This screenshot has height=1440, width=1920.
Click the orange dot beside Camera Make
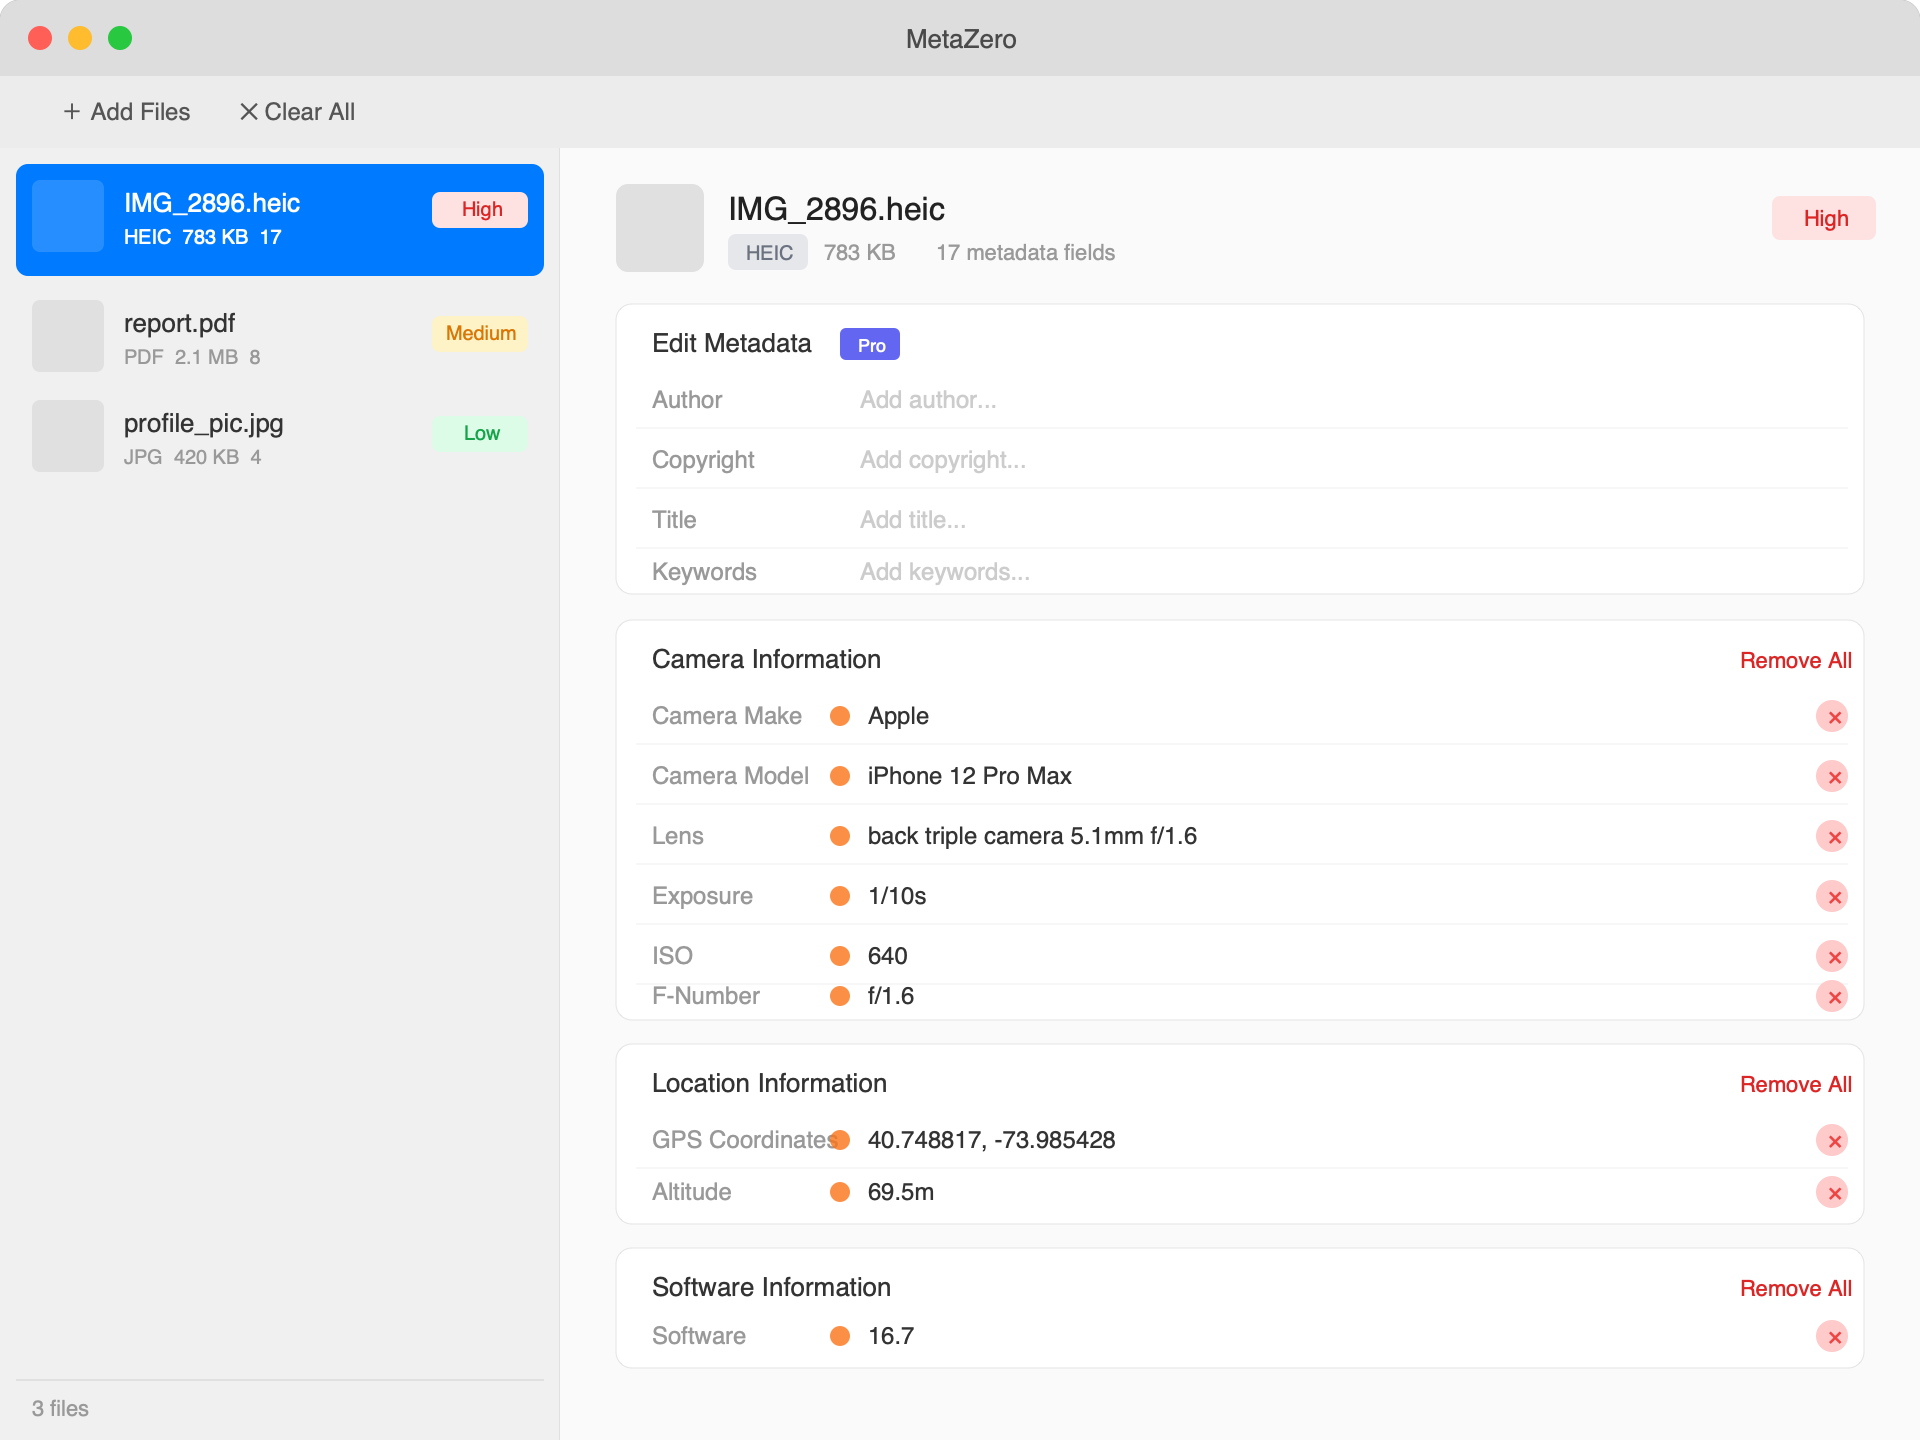pos(840,716)
